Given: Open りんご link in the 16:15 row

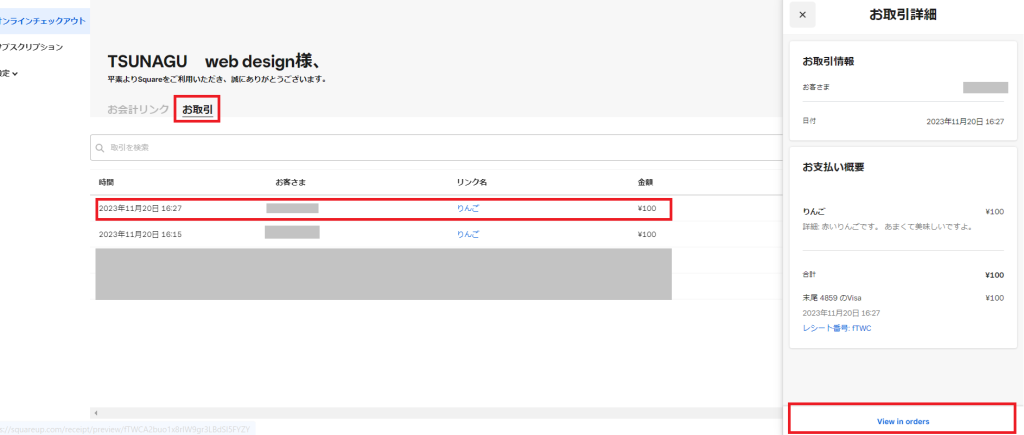Looking at the screenshot, I should coord(468,234).
